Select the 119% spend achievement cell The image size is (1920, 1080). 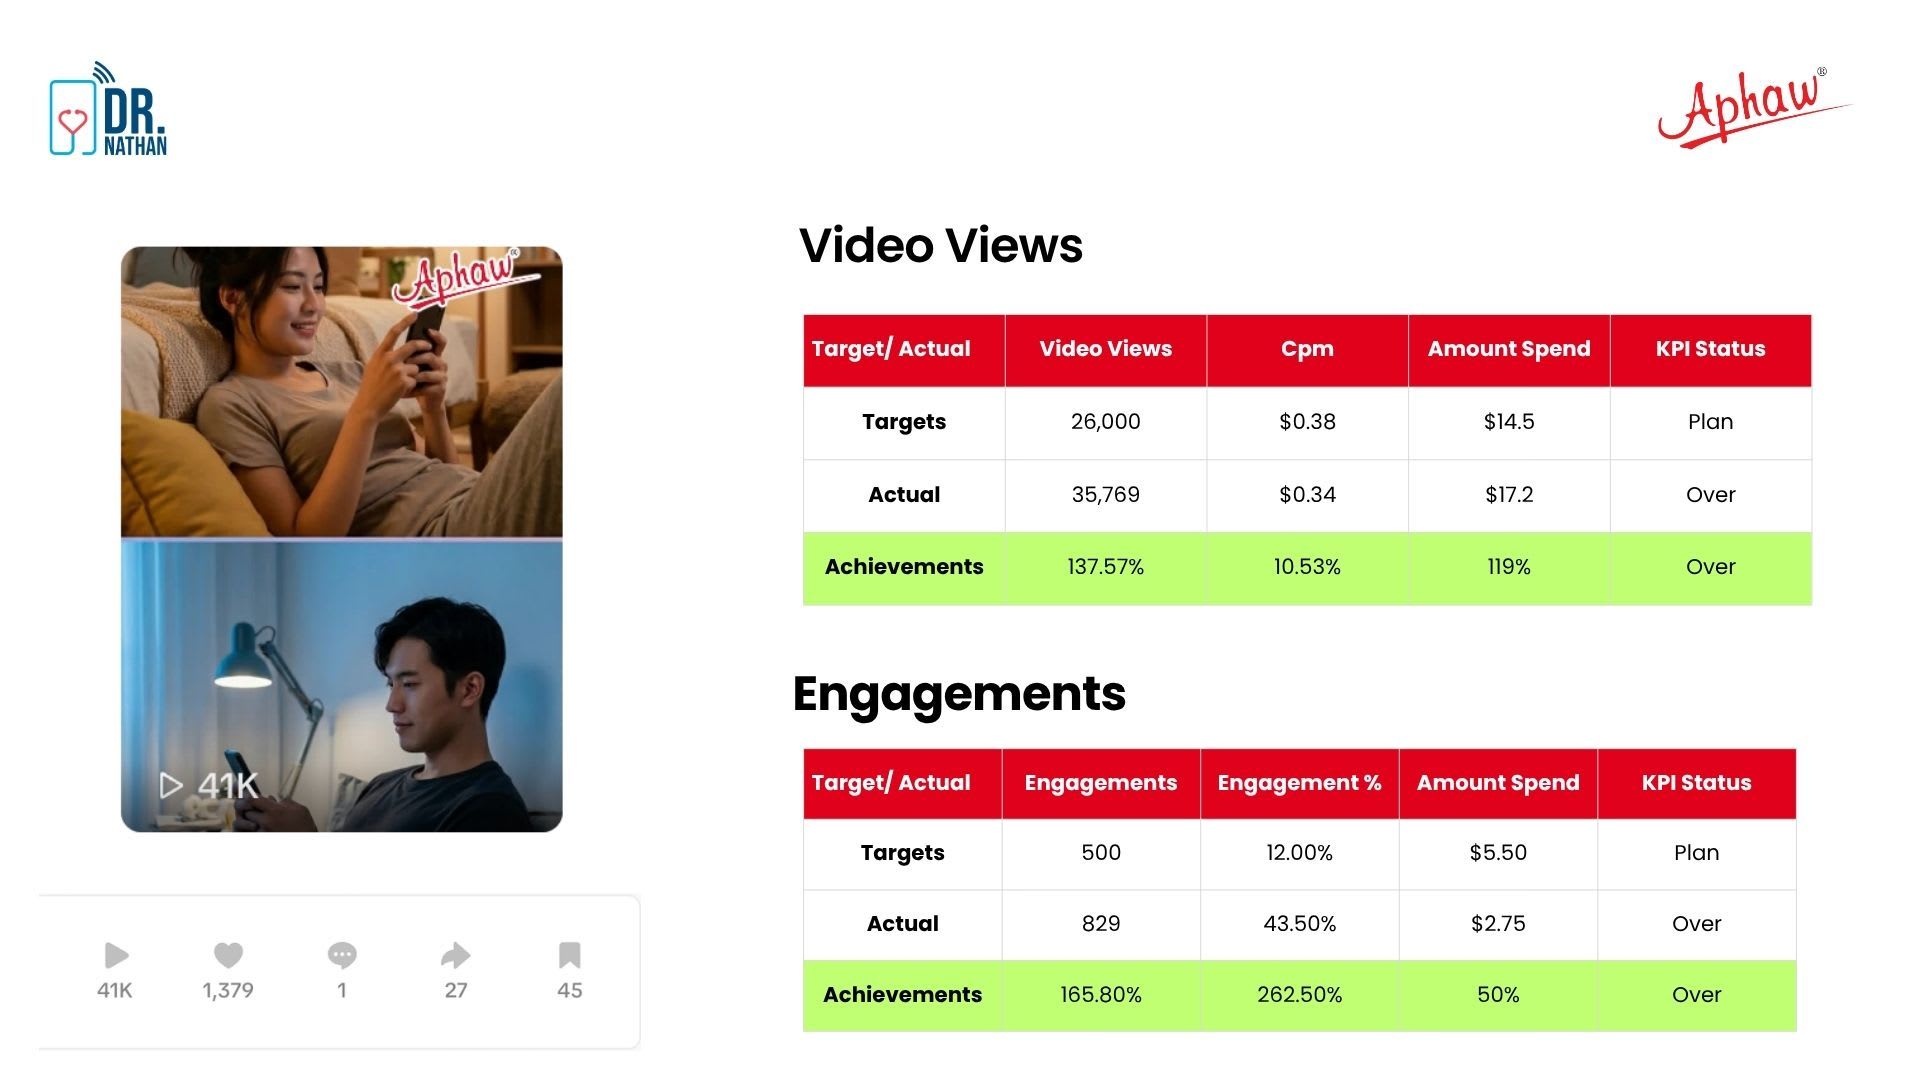point(1509,567)
